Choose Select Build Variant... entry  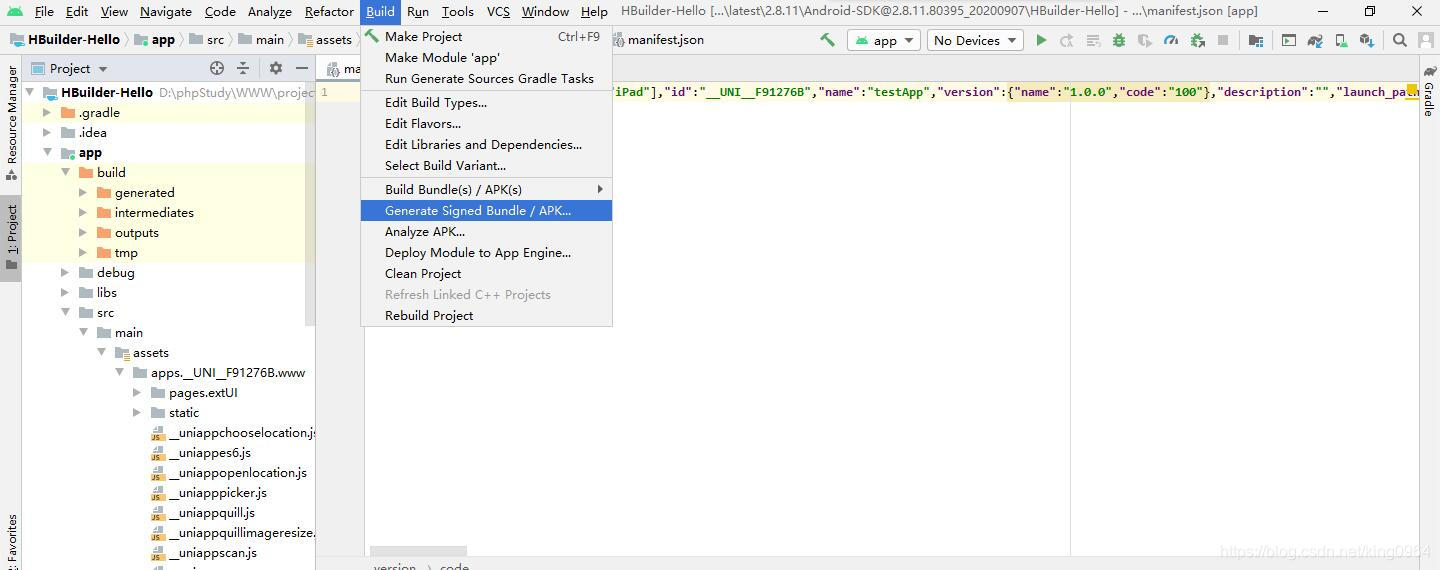coord(486,165)
